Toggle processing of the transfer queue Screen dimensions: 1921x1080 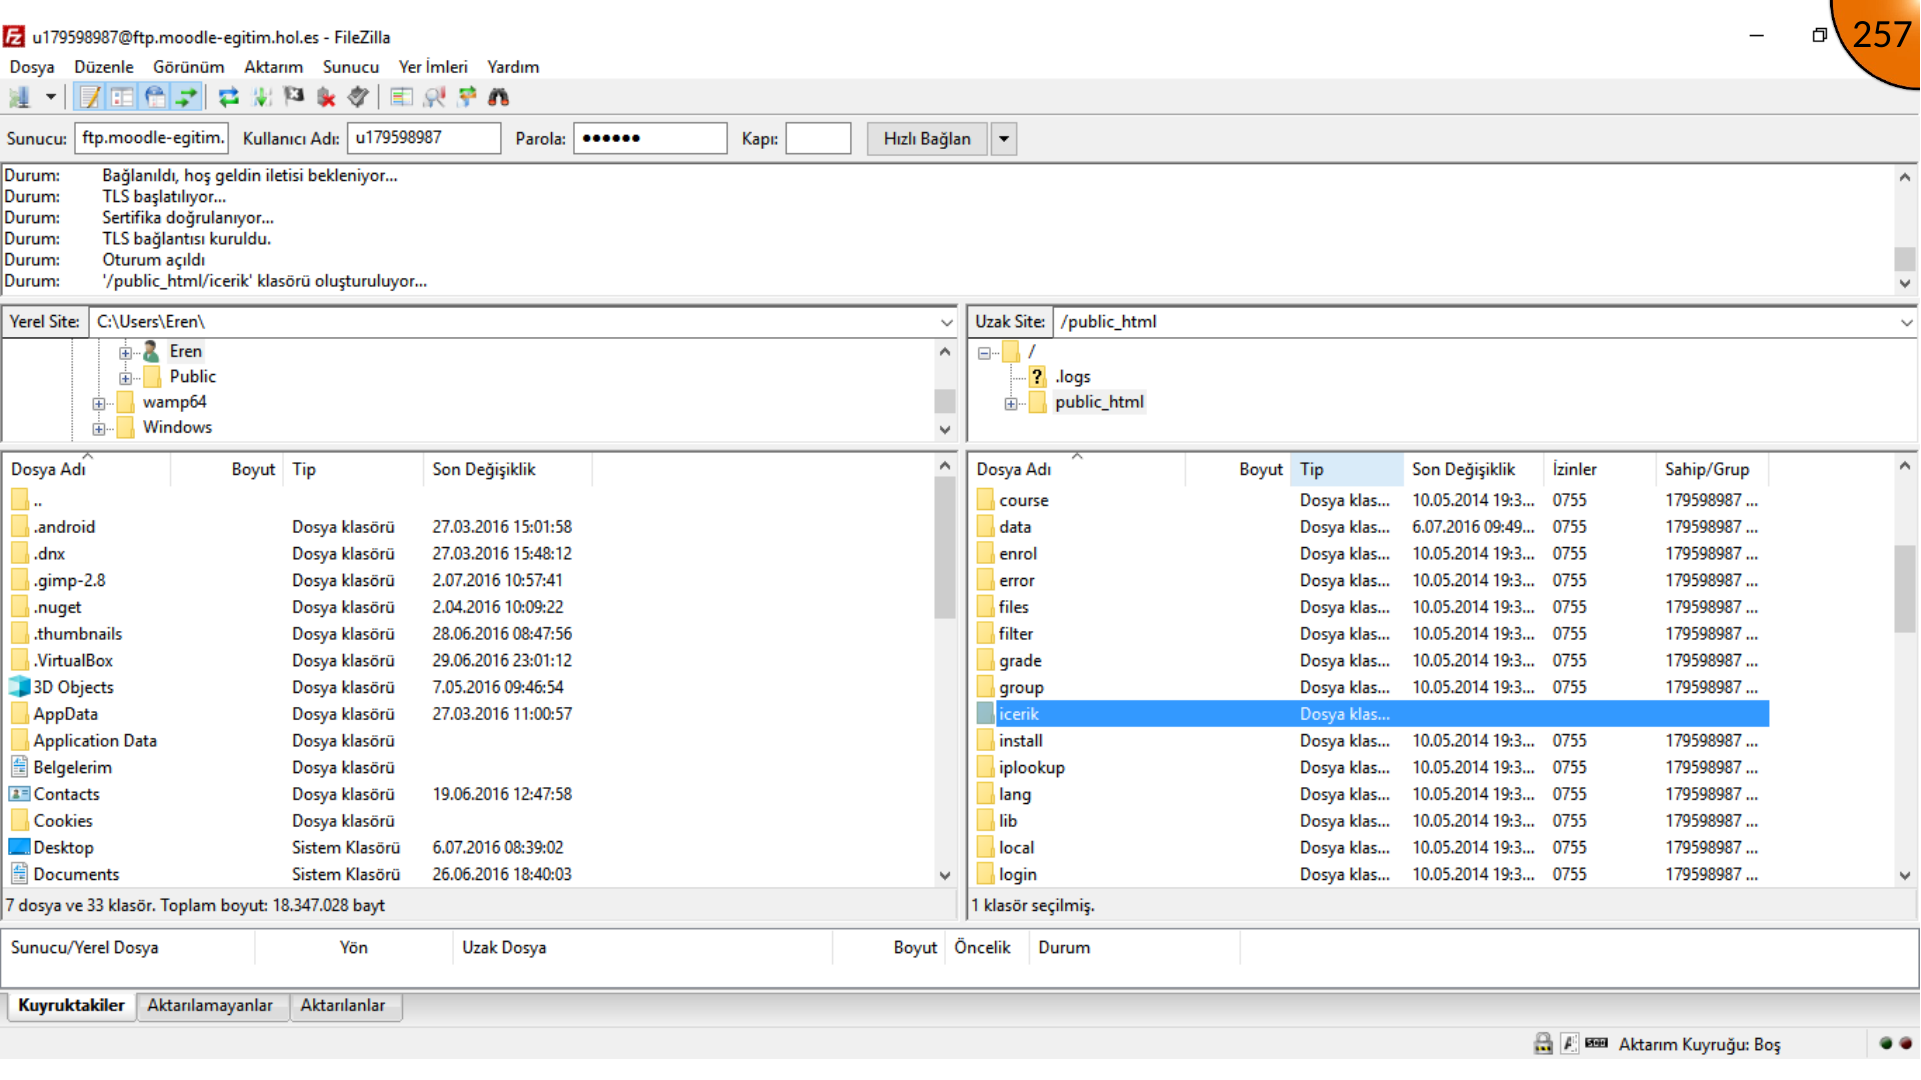point(261,97)
